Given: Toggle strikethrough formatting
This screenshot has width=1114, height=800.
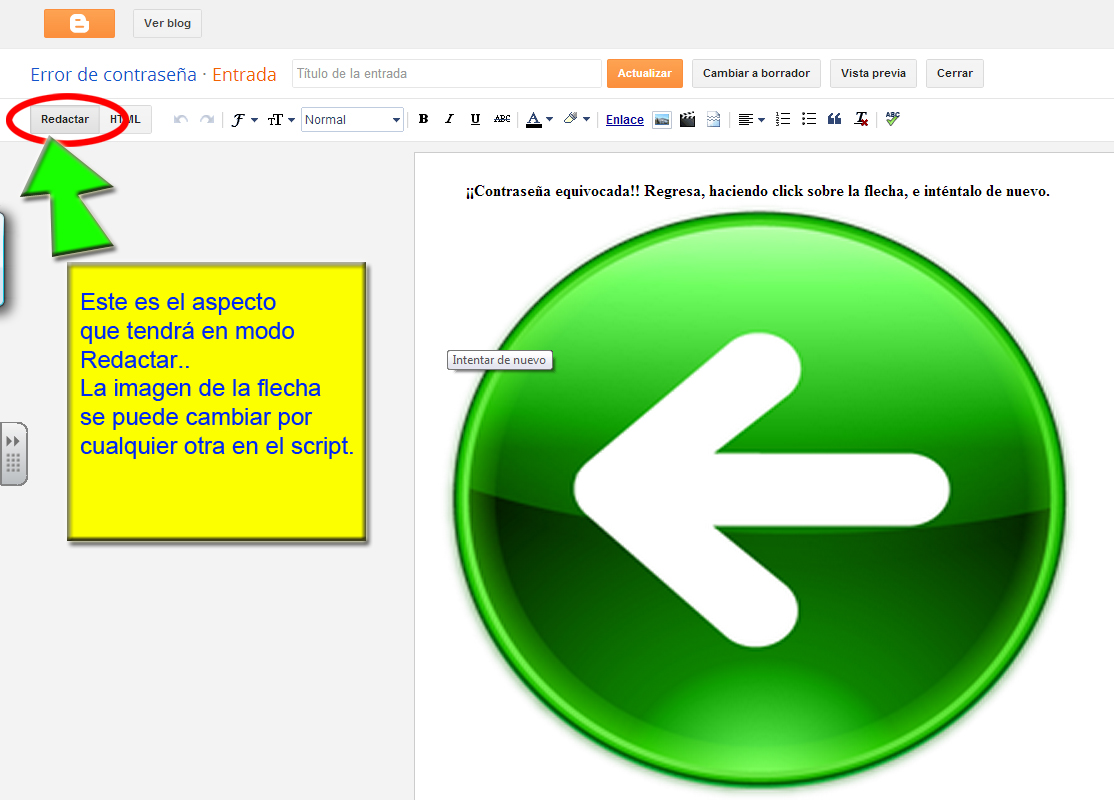Looking at the screenshot, I should coord(501,119).
